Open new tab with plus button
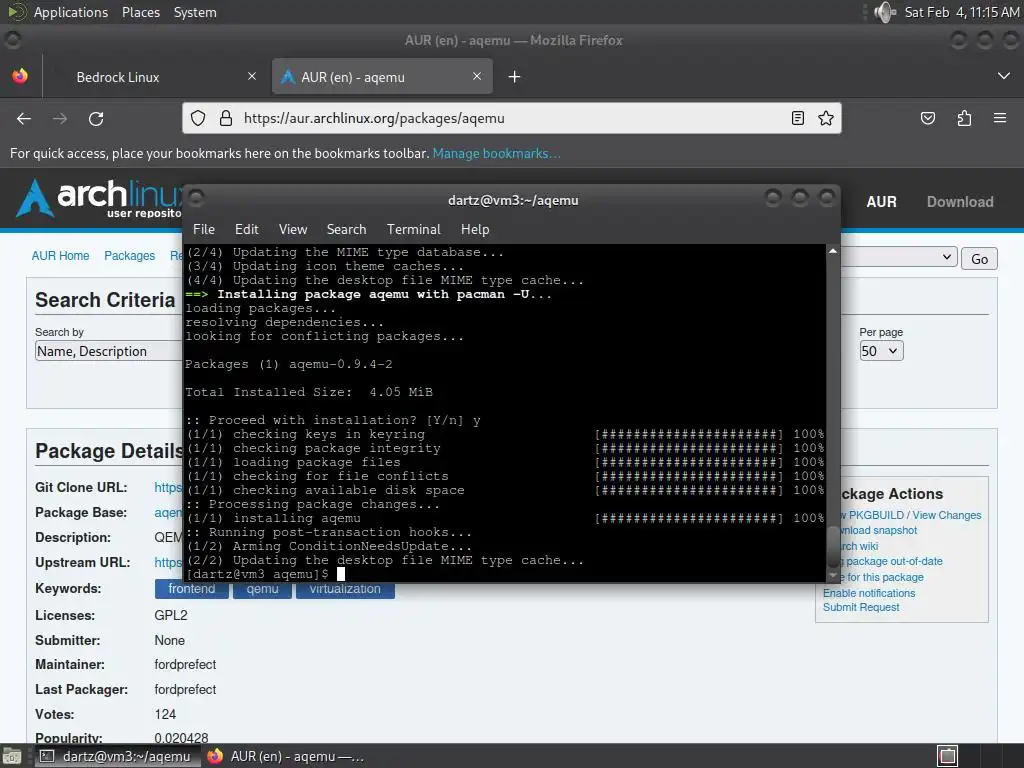Screen dimensions: 1024x768 coord(514,77)
